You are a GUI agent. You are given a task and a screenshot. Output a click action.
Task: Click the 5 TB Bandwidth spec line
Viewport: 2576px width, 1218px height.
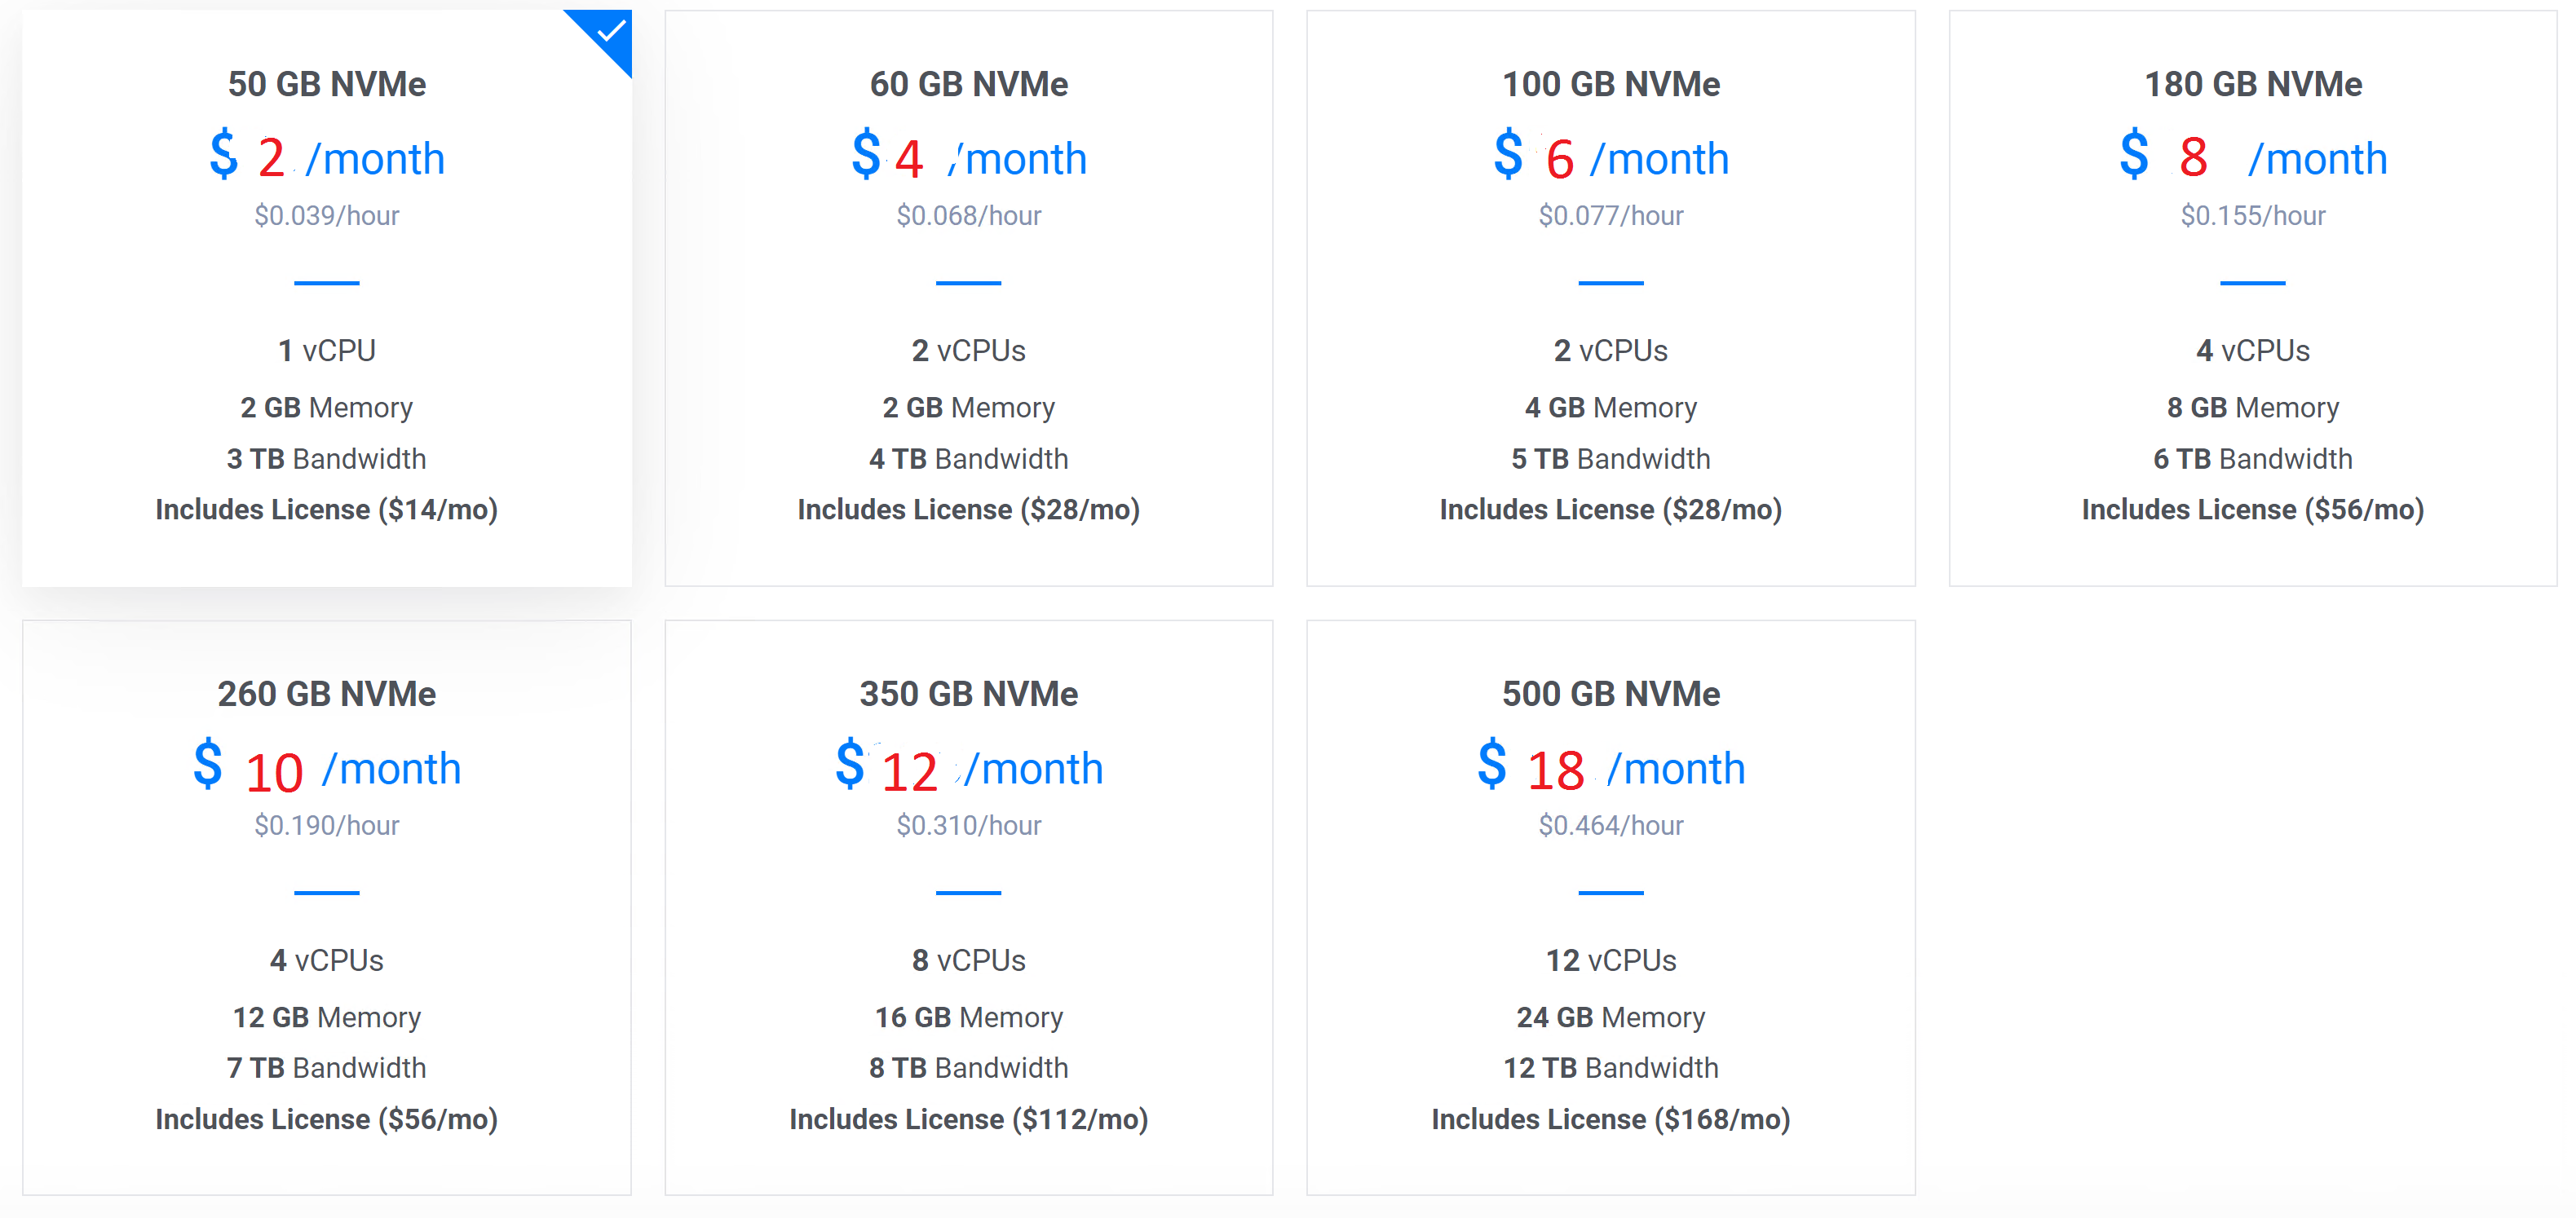click(x=1610, y=459)
